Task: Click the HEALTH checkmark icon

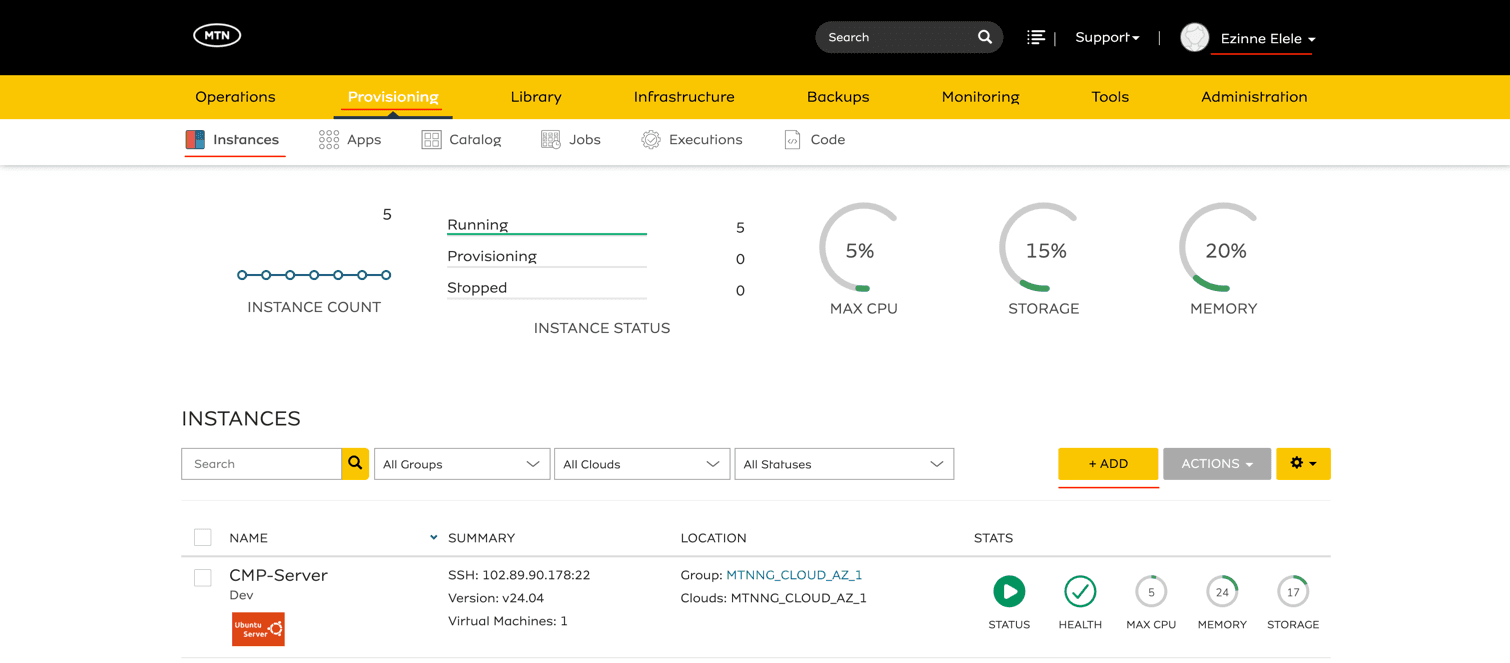Action: (x=1080, y=592)
